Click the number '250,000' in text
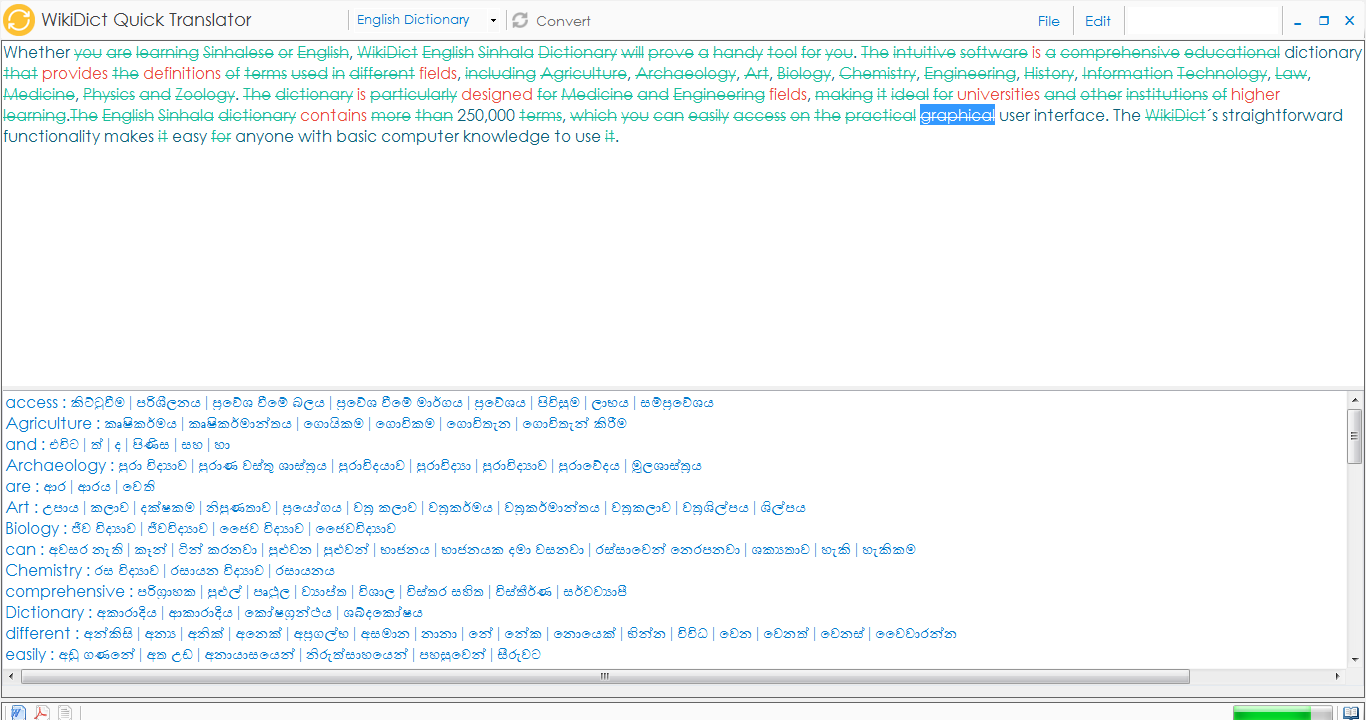Screen dimensions: 1366x720 tap(486, 115)
